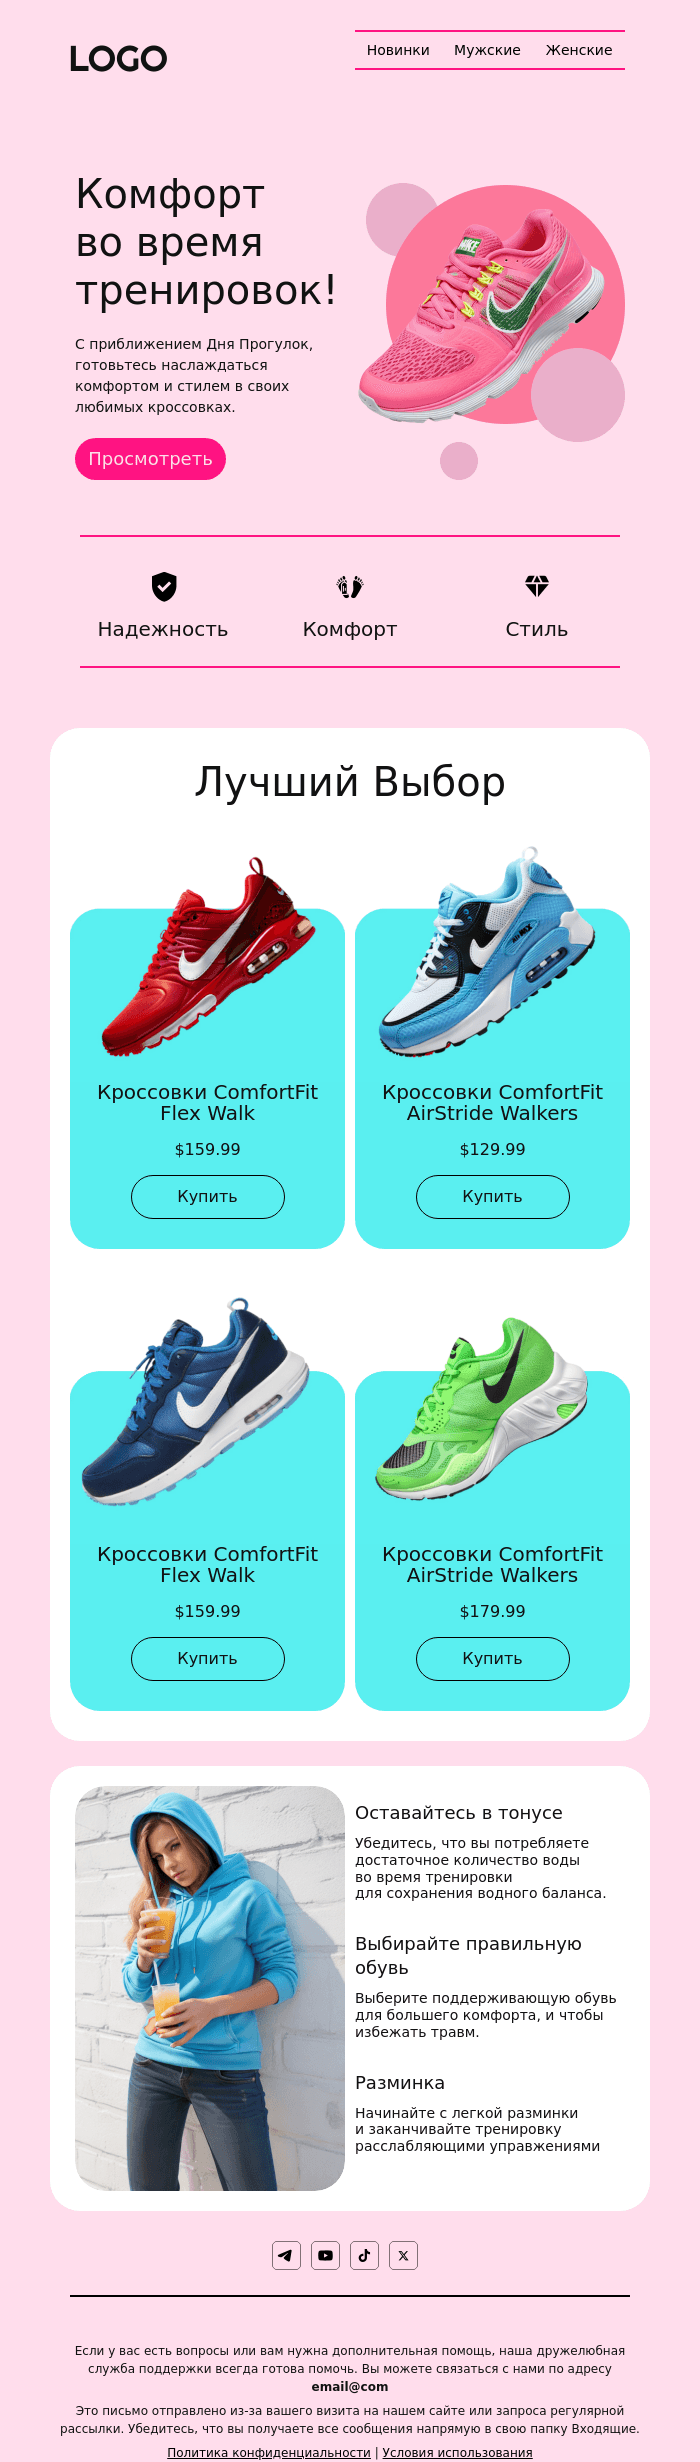The height and width of the screenshot is (2462, 700).
Task: Open the Мужские menu item
Action: click(487, 50)
